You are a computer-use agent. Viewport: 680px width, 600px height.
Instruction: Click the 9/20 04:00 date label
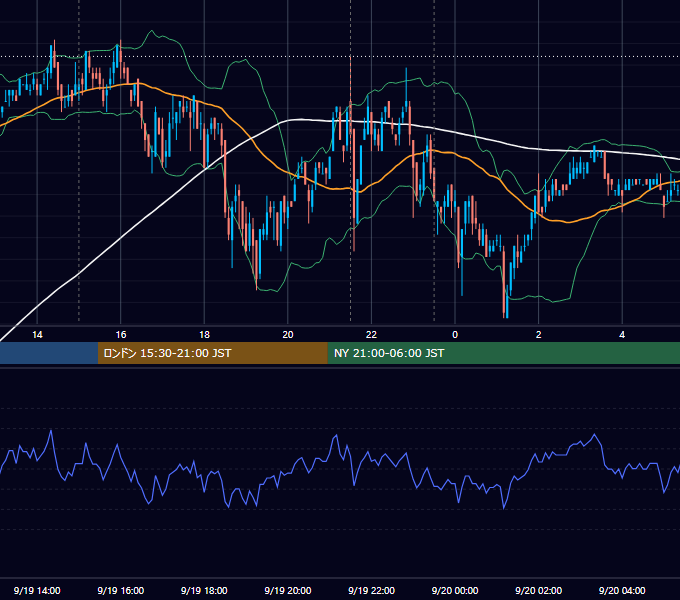(622, 590)
